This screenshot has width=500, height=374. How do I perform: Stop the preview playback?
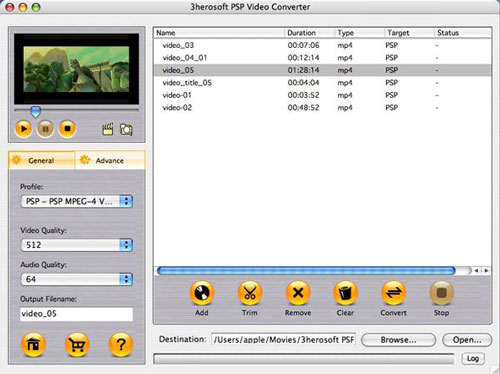67,129
